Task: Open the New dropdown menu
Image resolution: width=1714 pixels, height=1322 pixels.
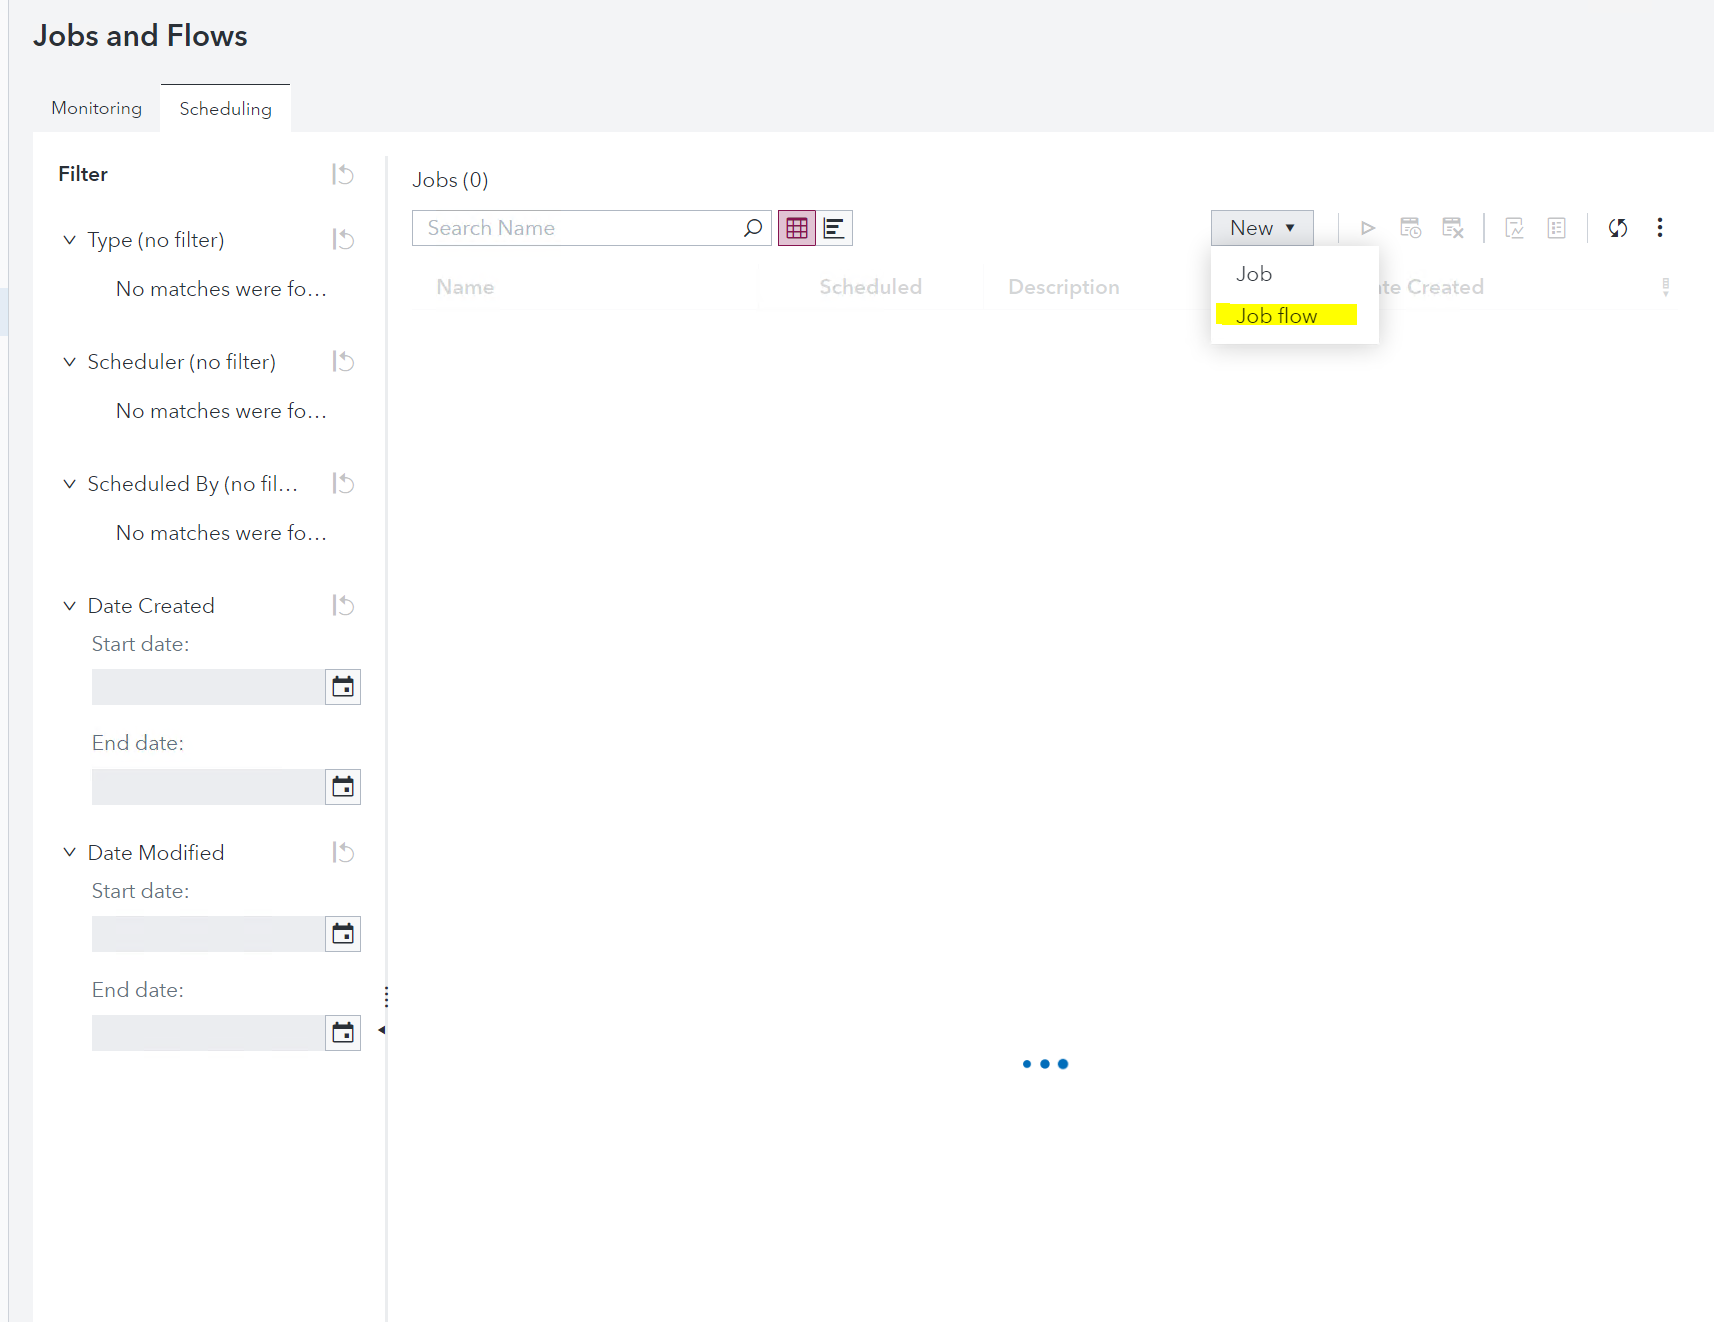Action: 1261,227
